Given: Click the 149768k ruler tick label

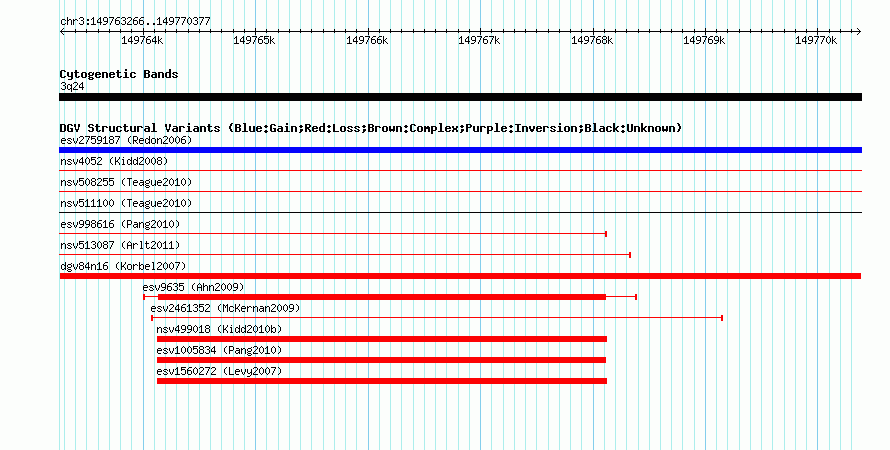Looking at the screenshot, I should click(x=592, y=40).
